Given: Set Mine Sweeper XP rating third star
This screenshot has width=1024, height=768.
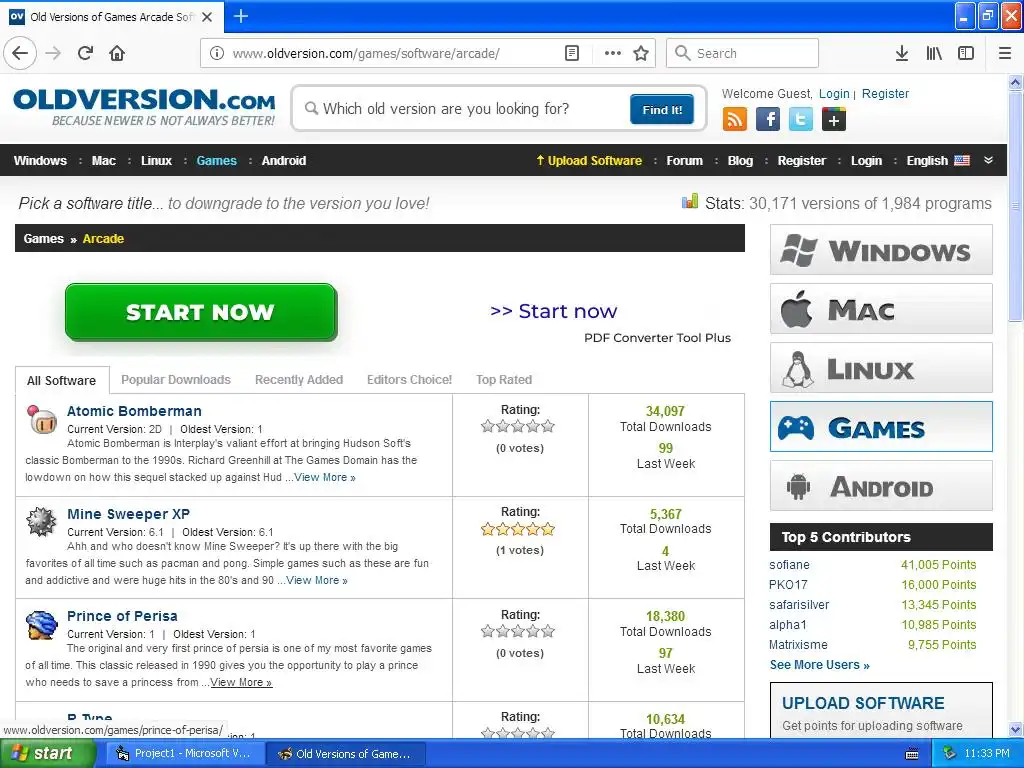Looking at the screenshot, I should pos(518,529).
